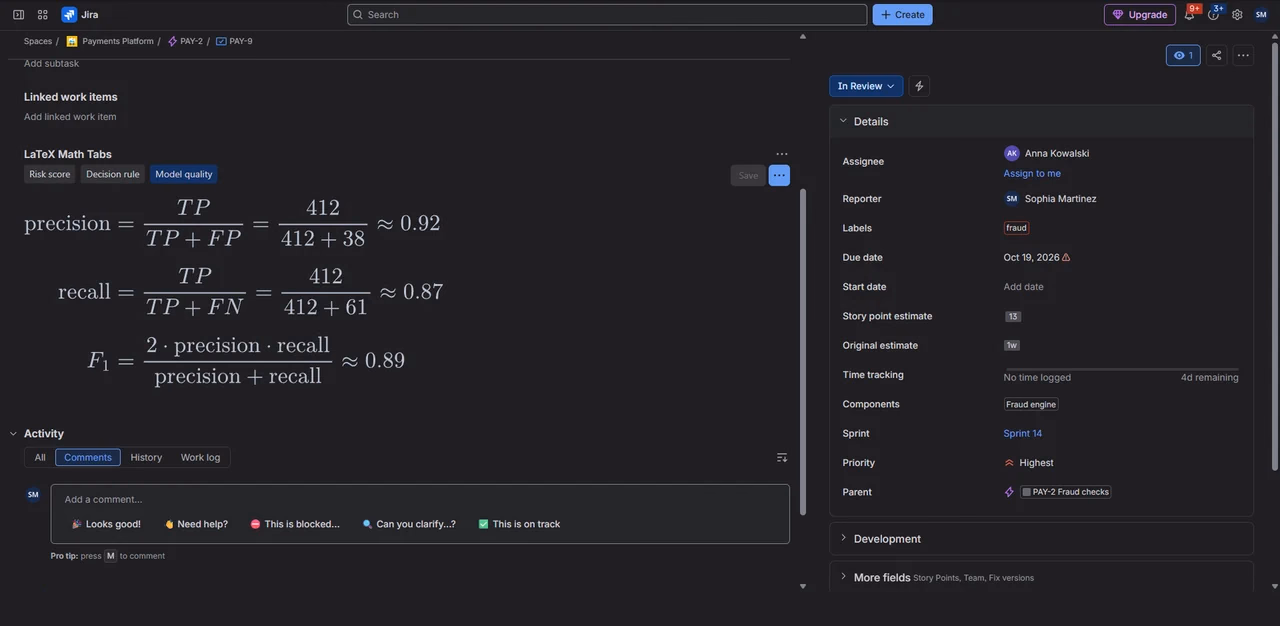Image resolution: width=1280 pixels, height=626 pixels.
Task: Click Add date for Start date
Action: click(1024, 287)
